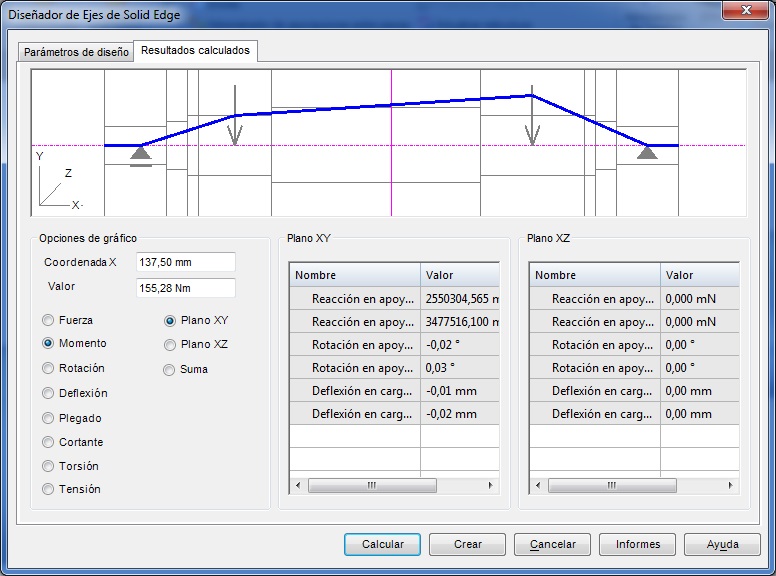Open the Resultados calculados tab
The width and height of the screenshot is (776, 576).
(x=195, y=50)
